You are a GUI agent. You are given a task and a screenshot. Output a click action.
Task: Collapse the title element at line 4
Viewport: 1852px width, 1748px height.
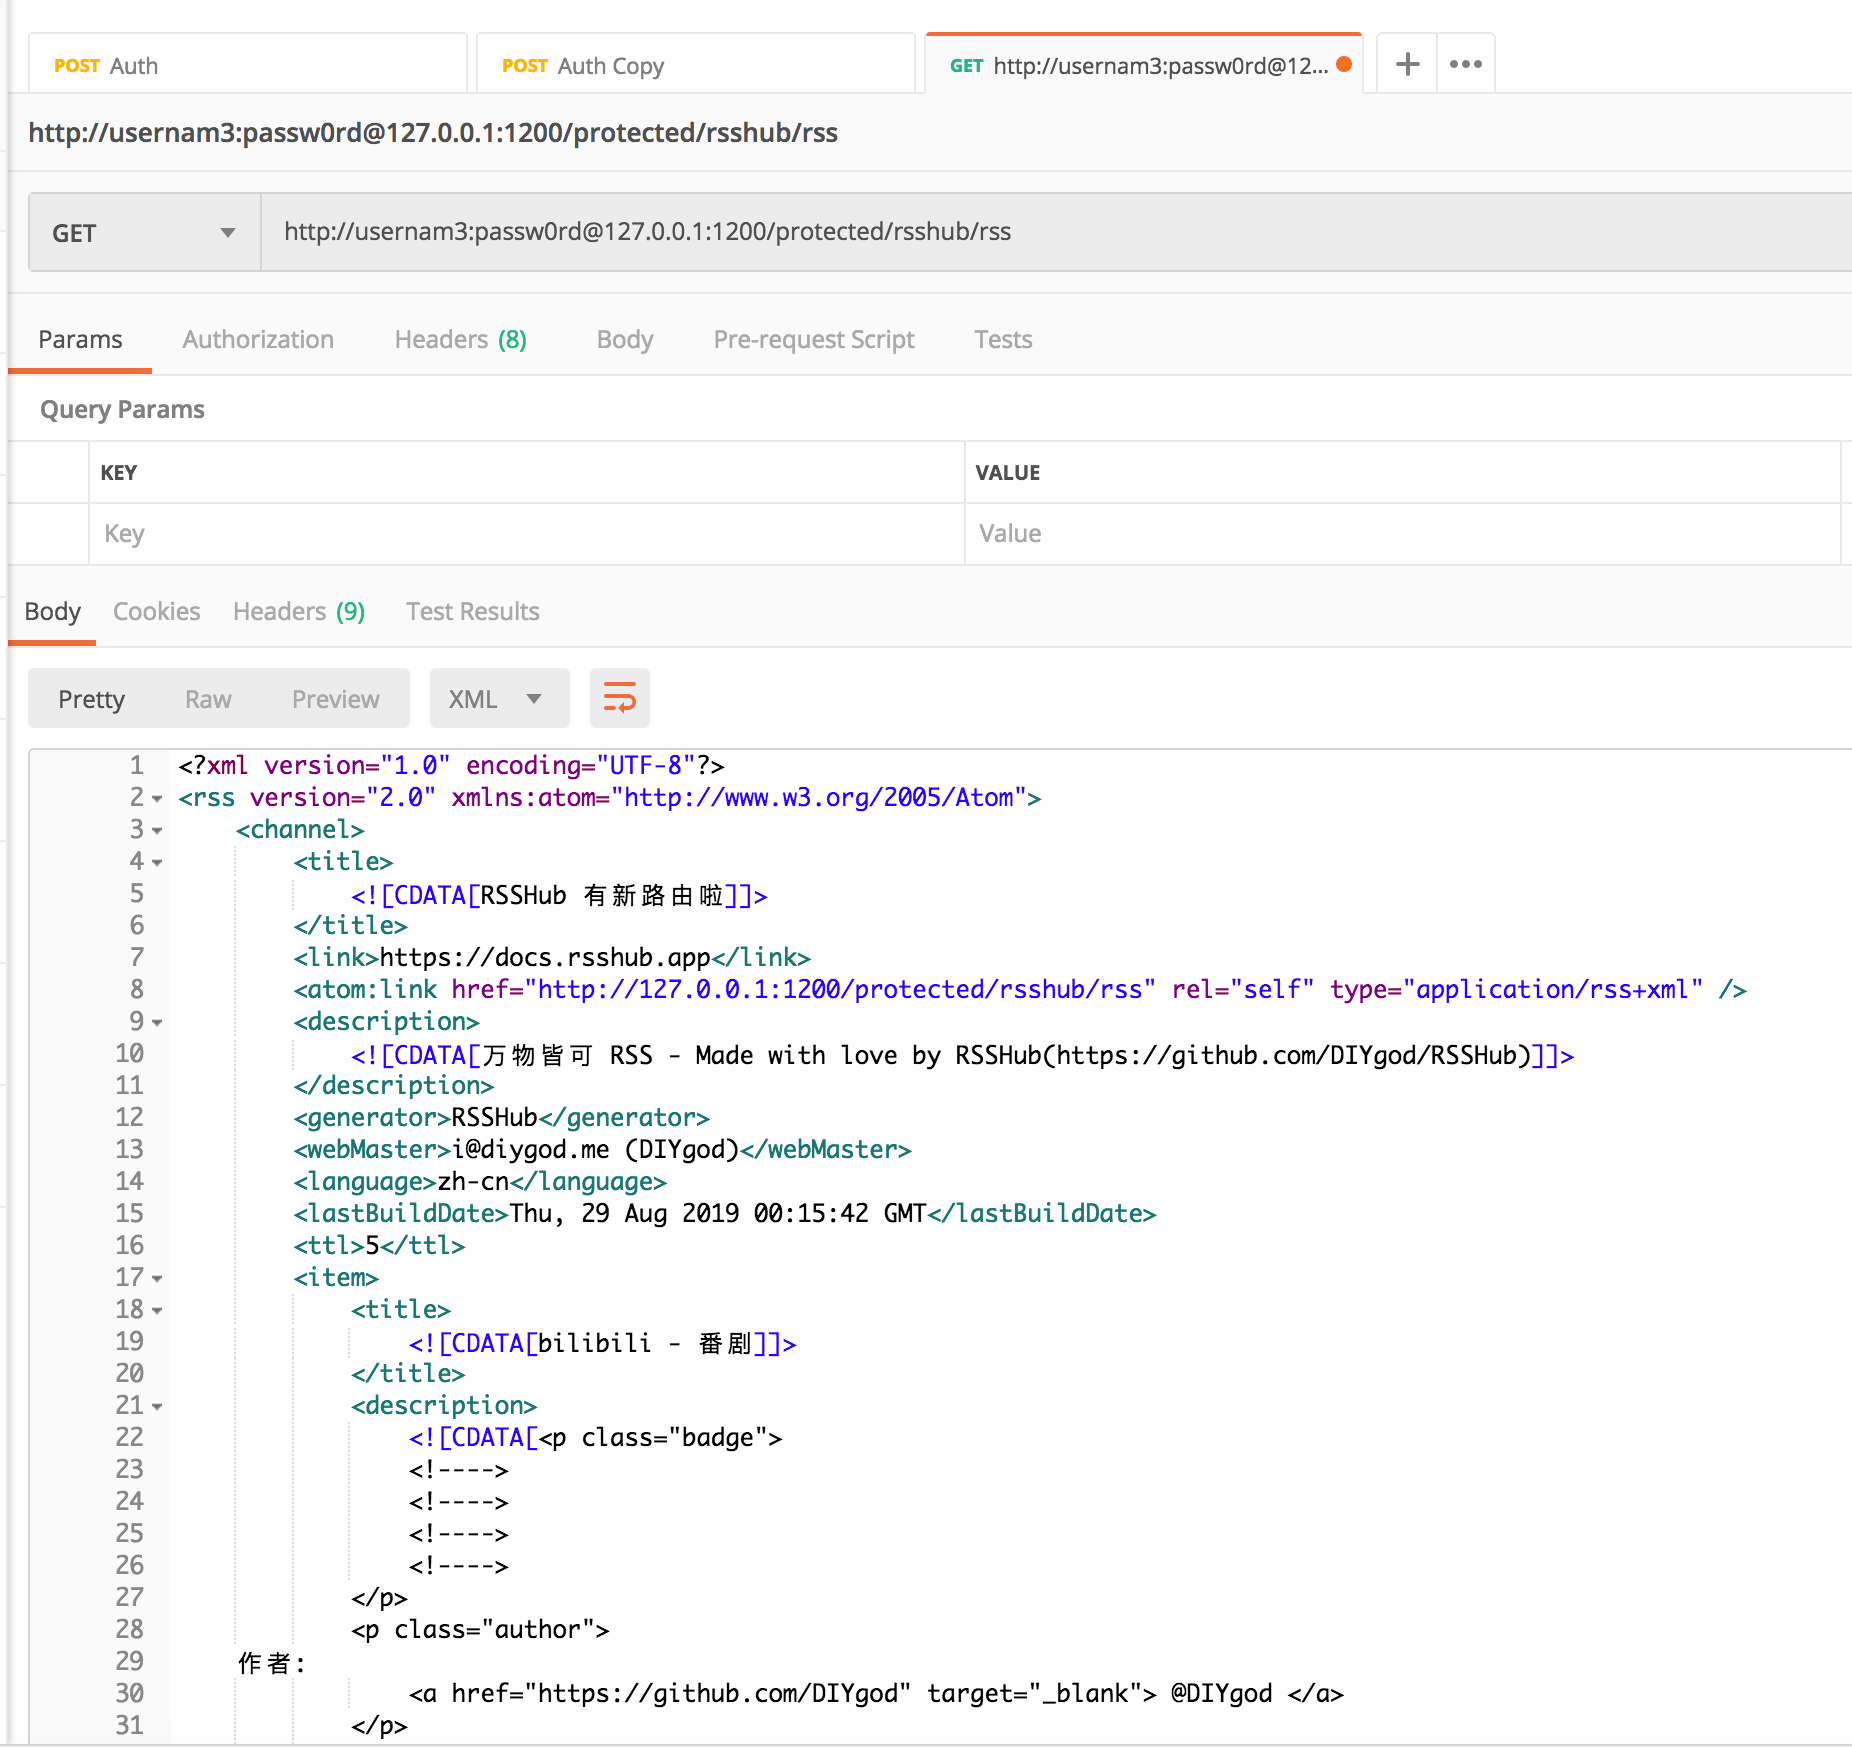(x=157, y=863)
